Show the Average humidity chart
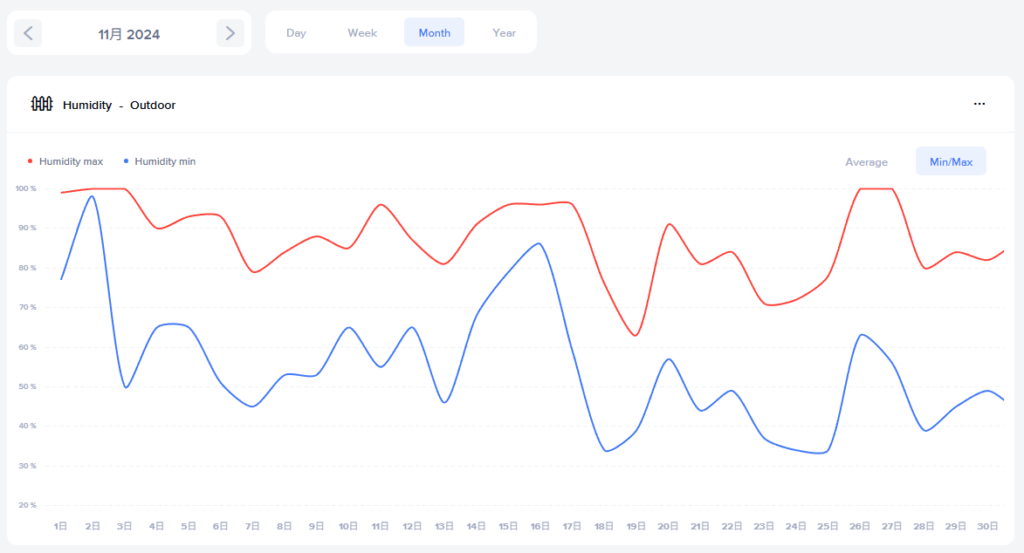This screenshot has width=1024, height=553. tap(866, 162)
